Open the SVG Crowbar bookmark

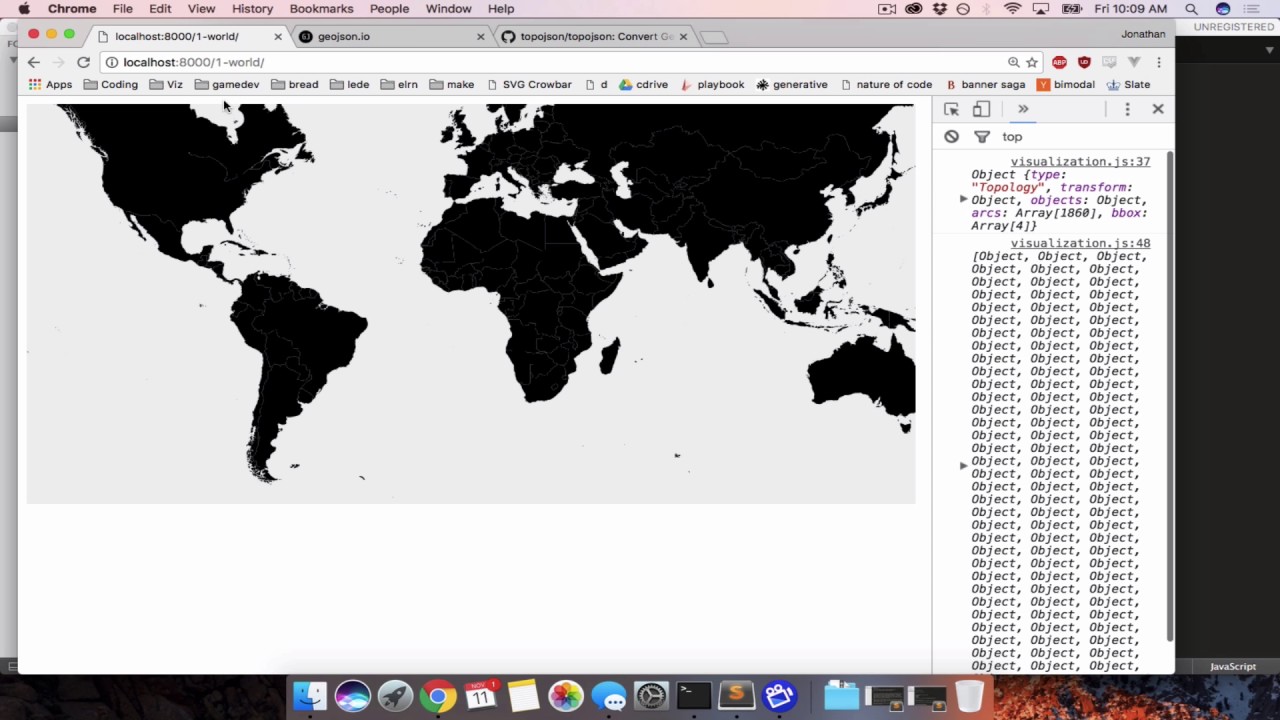point(528,85)
